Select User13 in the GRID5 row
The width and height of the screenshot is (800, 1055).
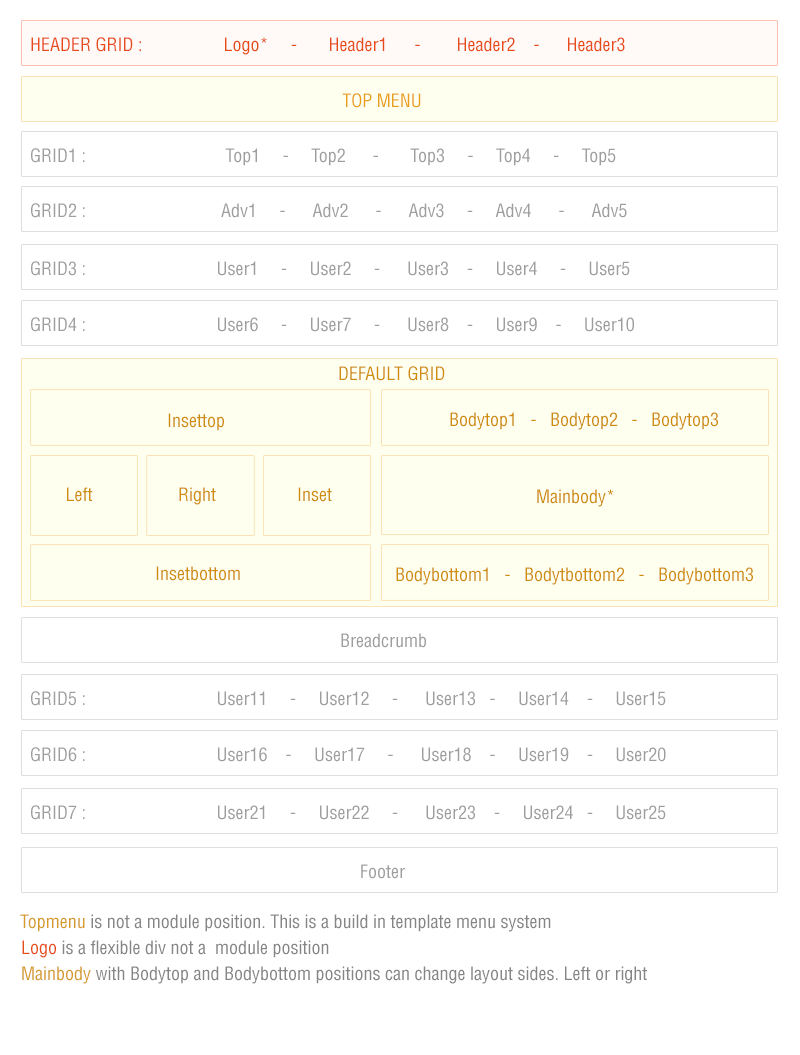(x=450, y=699)
